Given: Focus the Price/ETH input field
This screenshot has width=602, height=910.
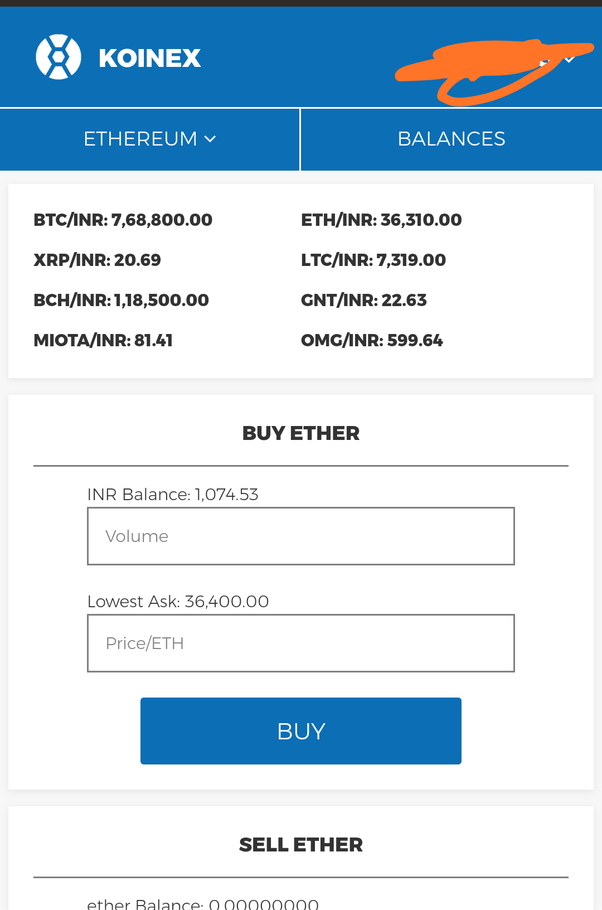Looking at the screenshot, I should tap(300, 643).
